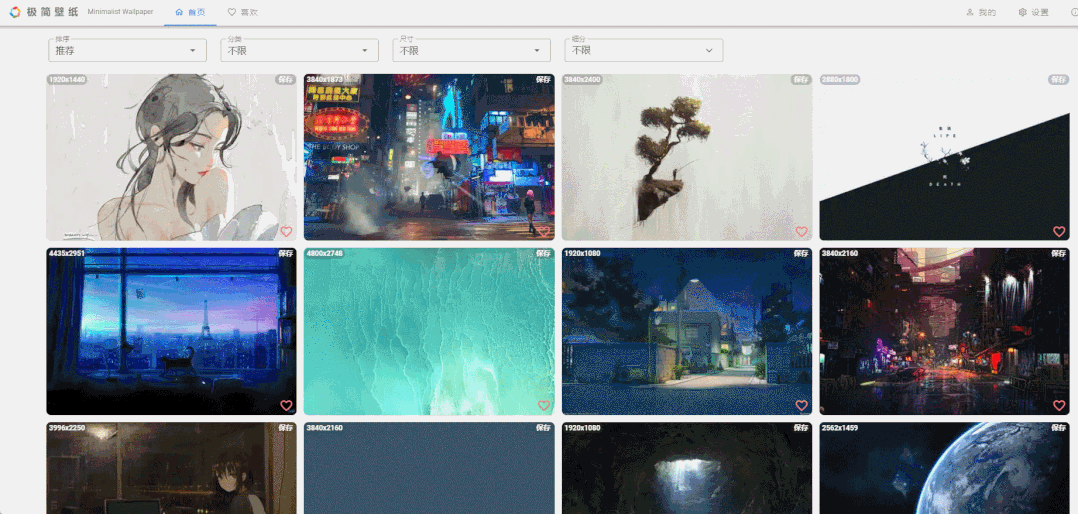Click the colorful 极简壁纸 logo icon

pyautogui.click(x=14, y=12)
